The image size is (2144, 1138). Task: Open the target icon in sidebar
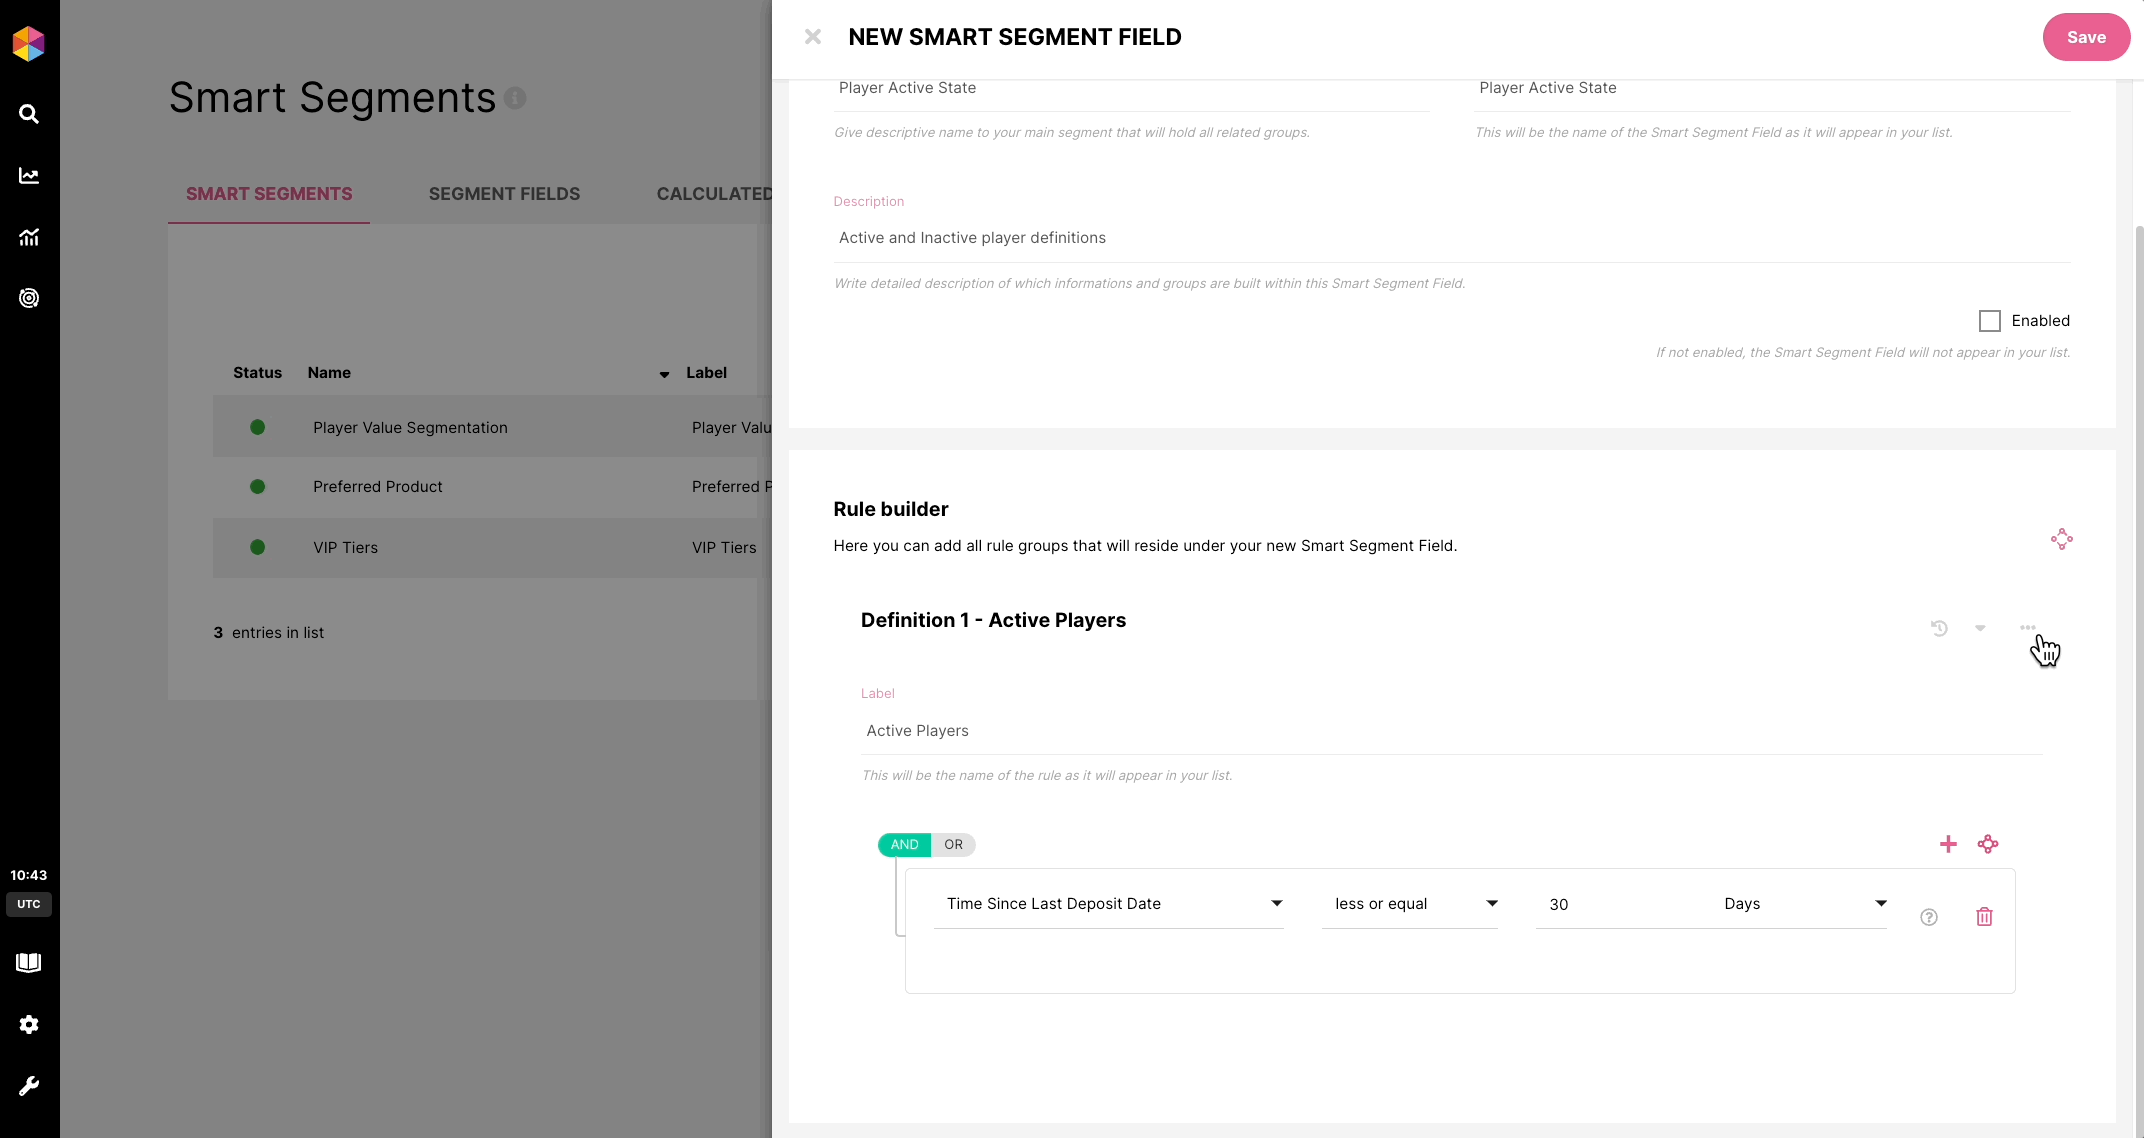tap(29, 298)
